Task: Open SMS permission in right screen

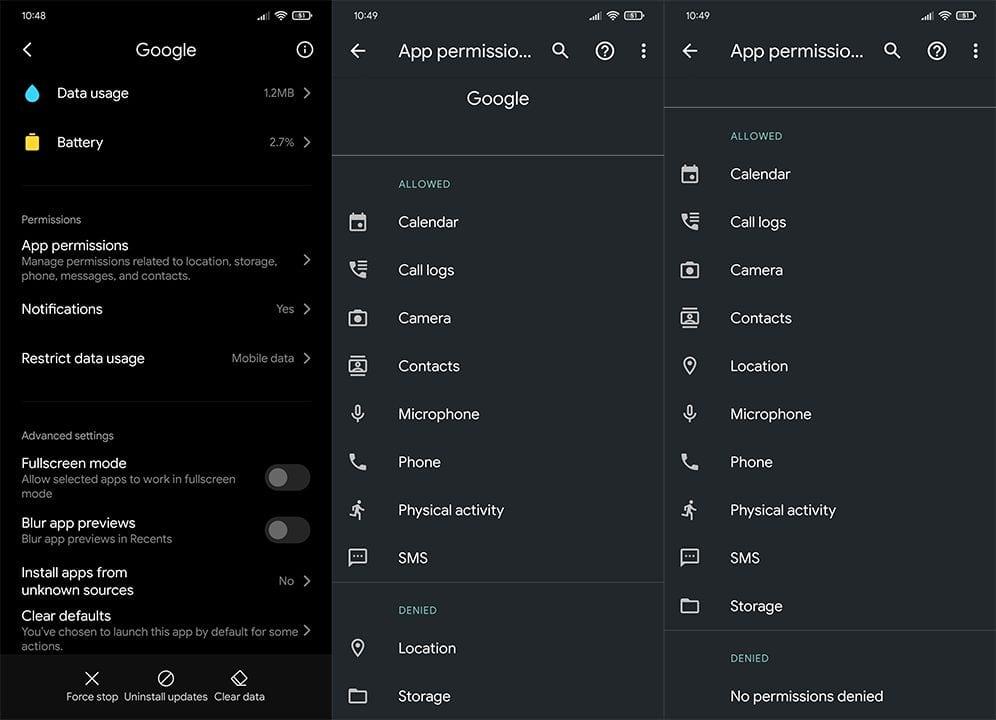Action: [830, 558]
